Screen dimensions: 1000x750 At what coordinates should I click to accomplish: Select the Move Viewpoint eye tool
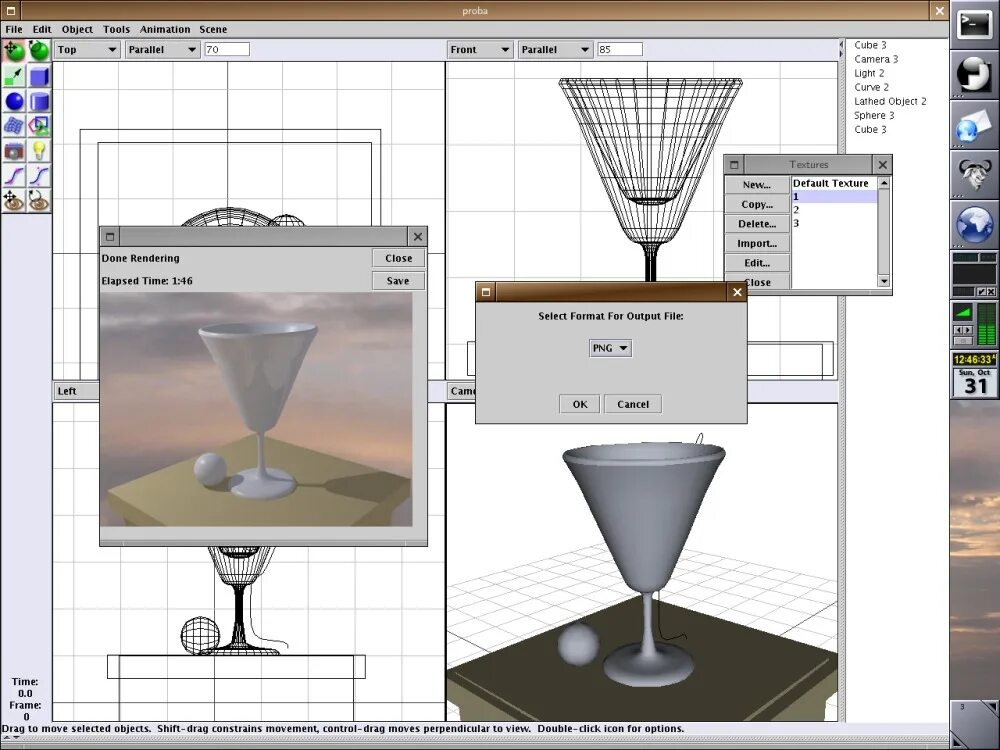[14, 201]
